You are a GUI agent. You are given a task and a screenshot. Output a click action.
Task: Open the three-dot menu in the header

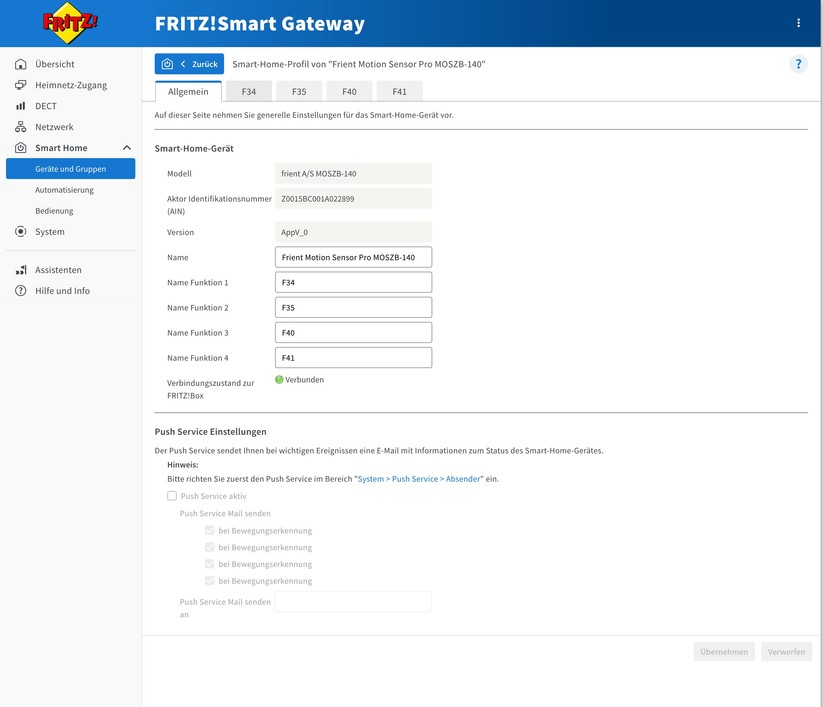(x=798, y=22)
